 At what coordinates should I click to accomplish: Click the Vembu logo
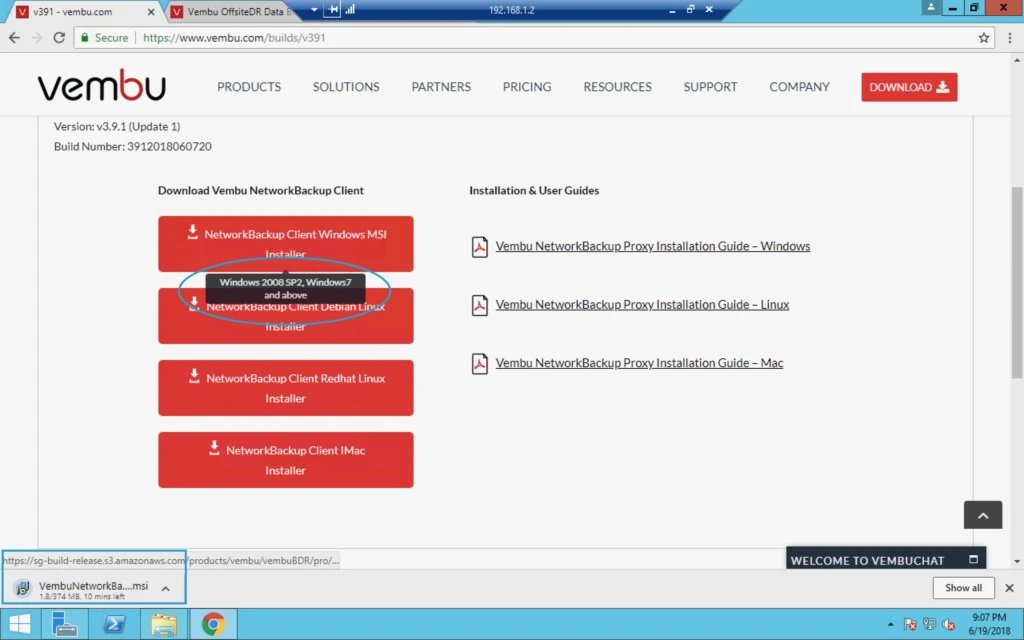[102, 86]
